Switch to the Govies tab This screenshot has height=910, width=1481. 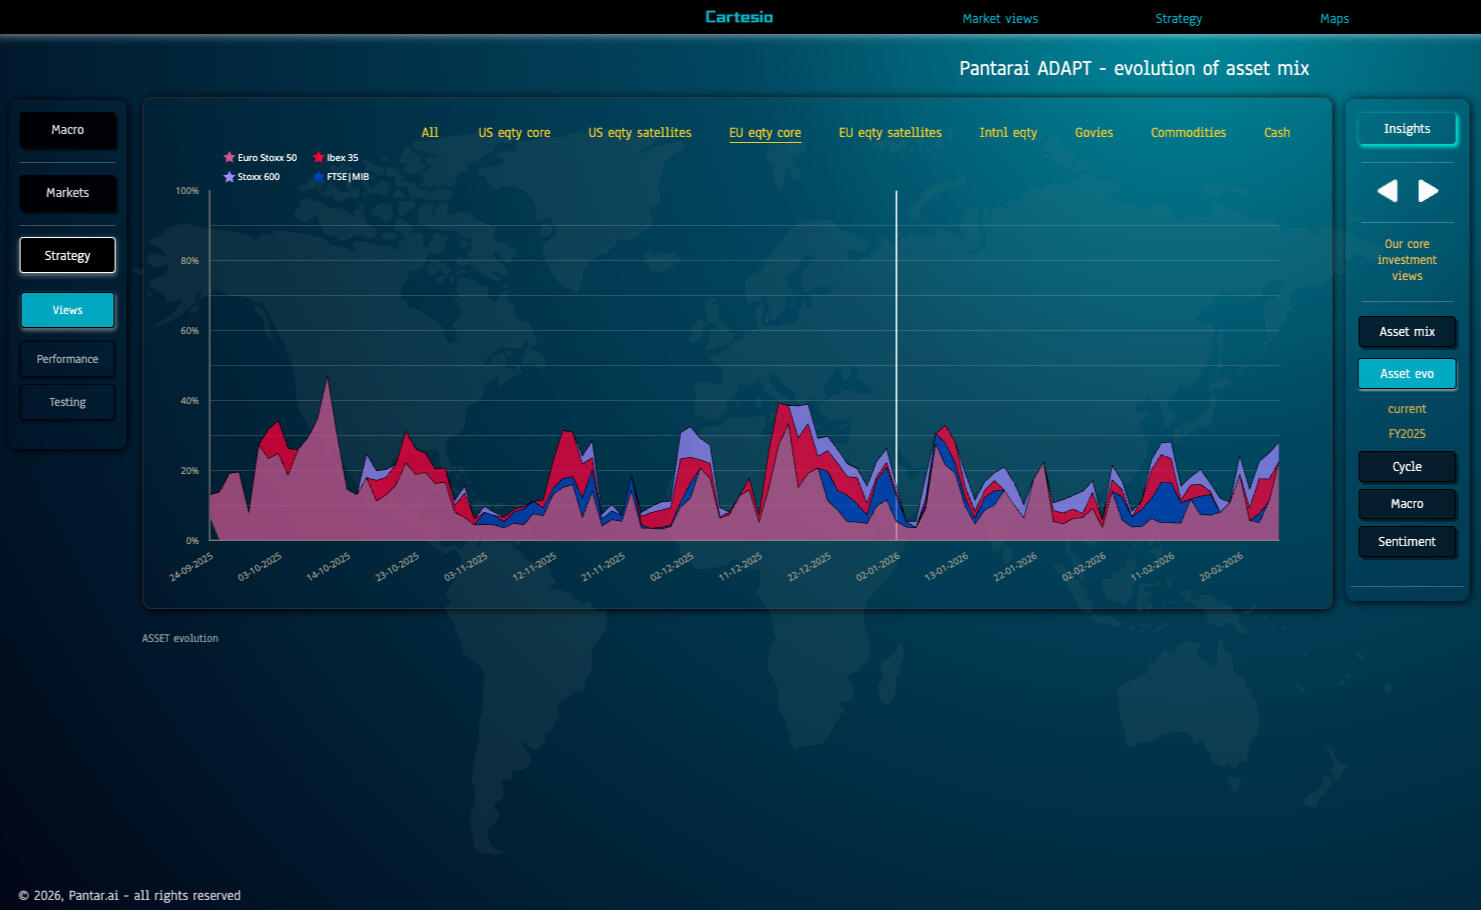point(1093,133)
